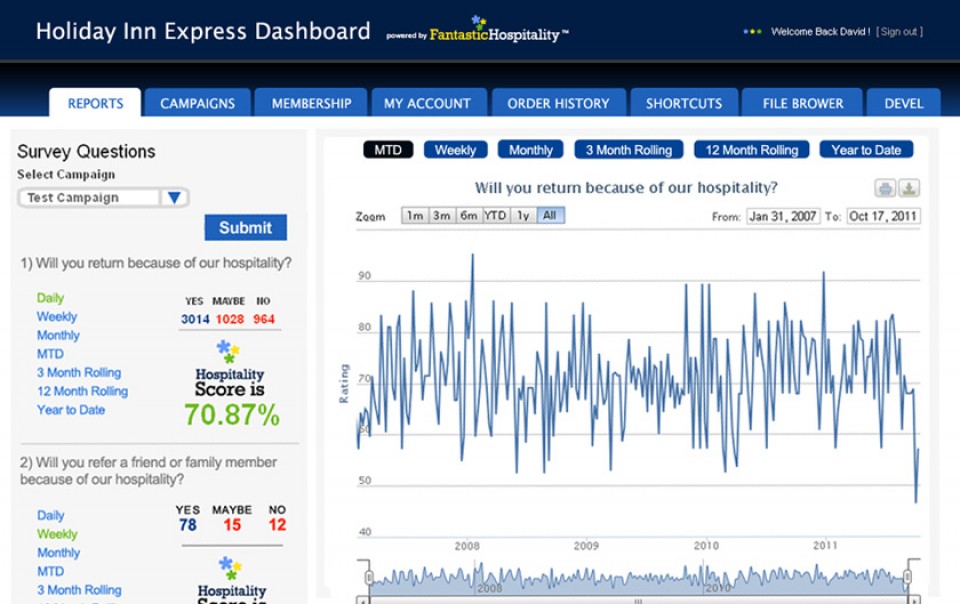Viewport: 960px width, 604px height.
Task: Open the Select Campaign combo box
Action: pos(90,198)
